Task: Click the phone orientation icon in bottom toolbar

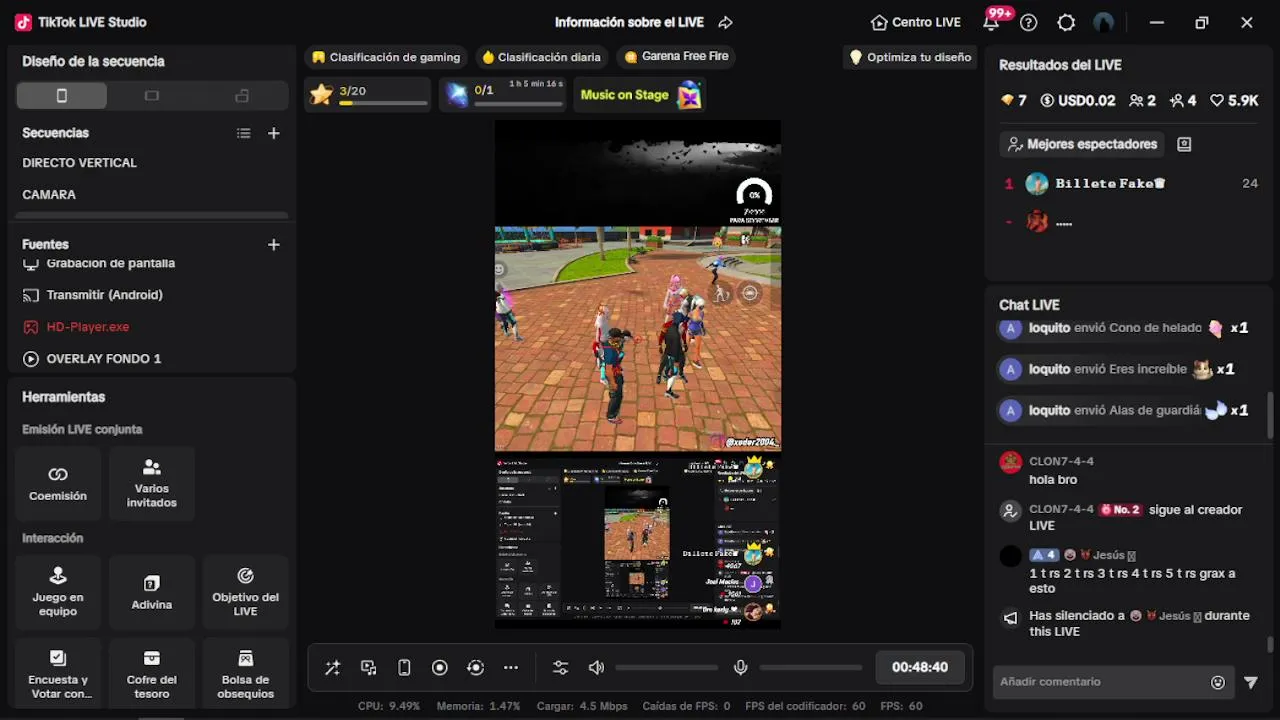Action: pos(404,668)
